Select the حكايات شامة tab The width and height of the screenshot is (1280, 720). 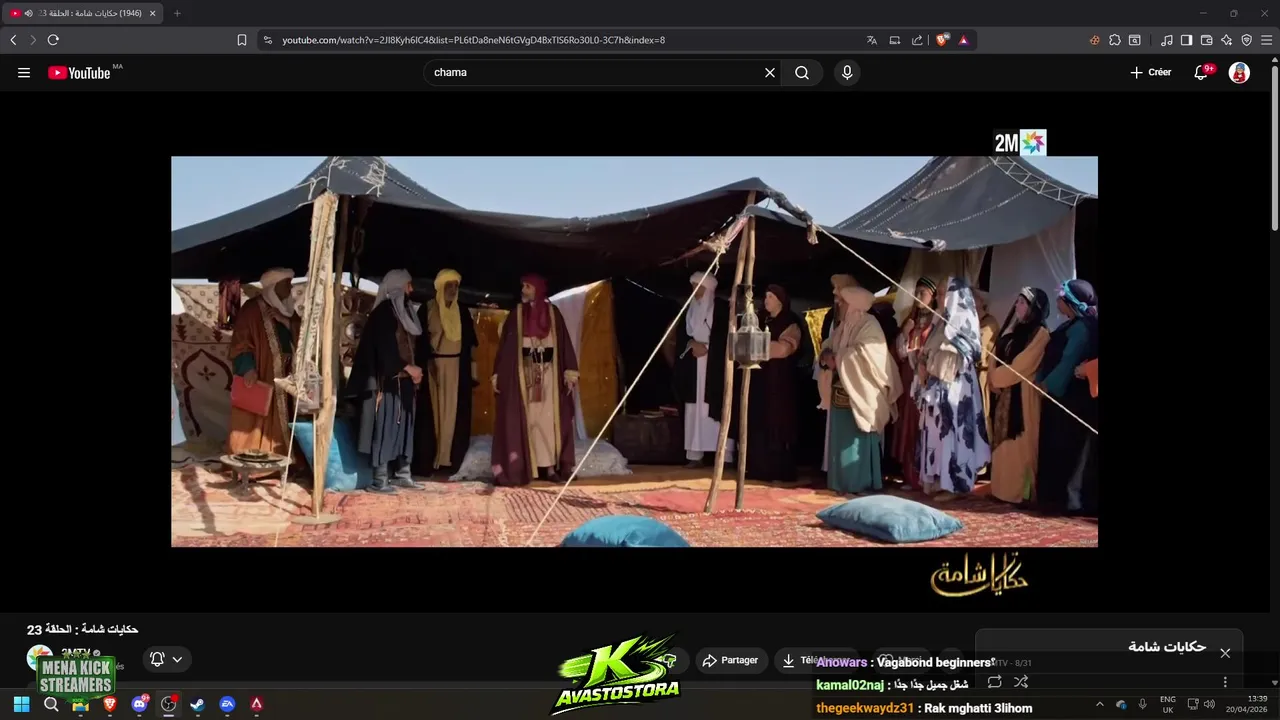[x=82, y=13]
